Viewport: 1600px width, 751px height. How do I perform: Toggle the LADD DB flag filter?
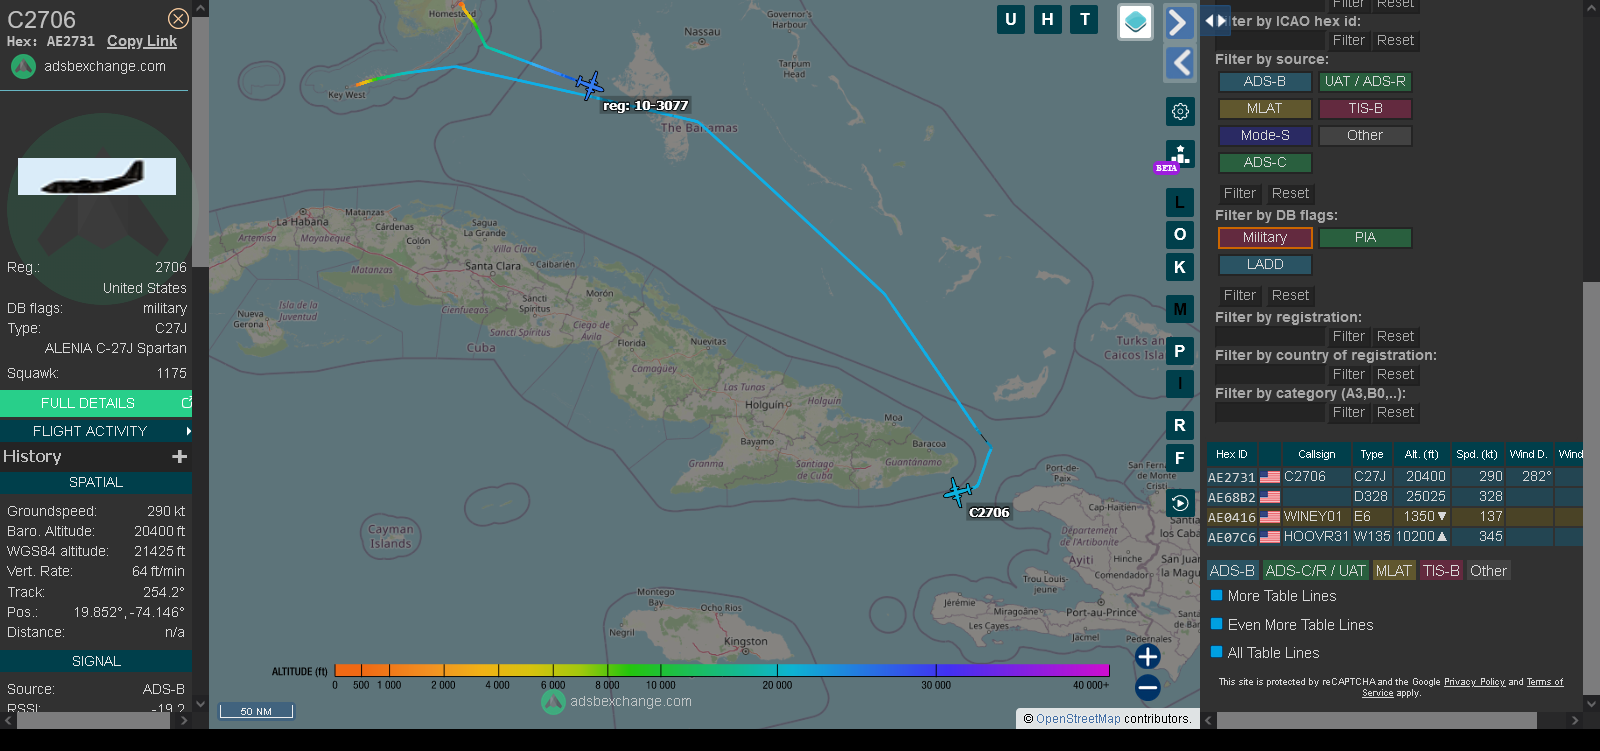click(x=1265, y=265)
